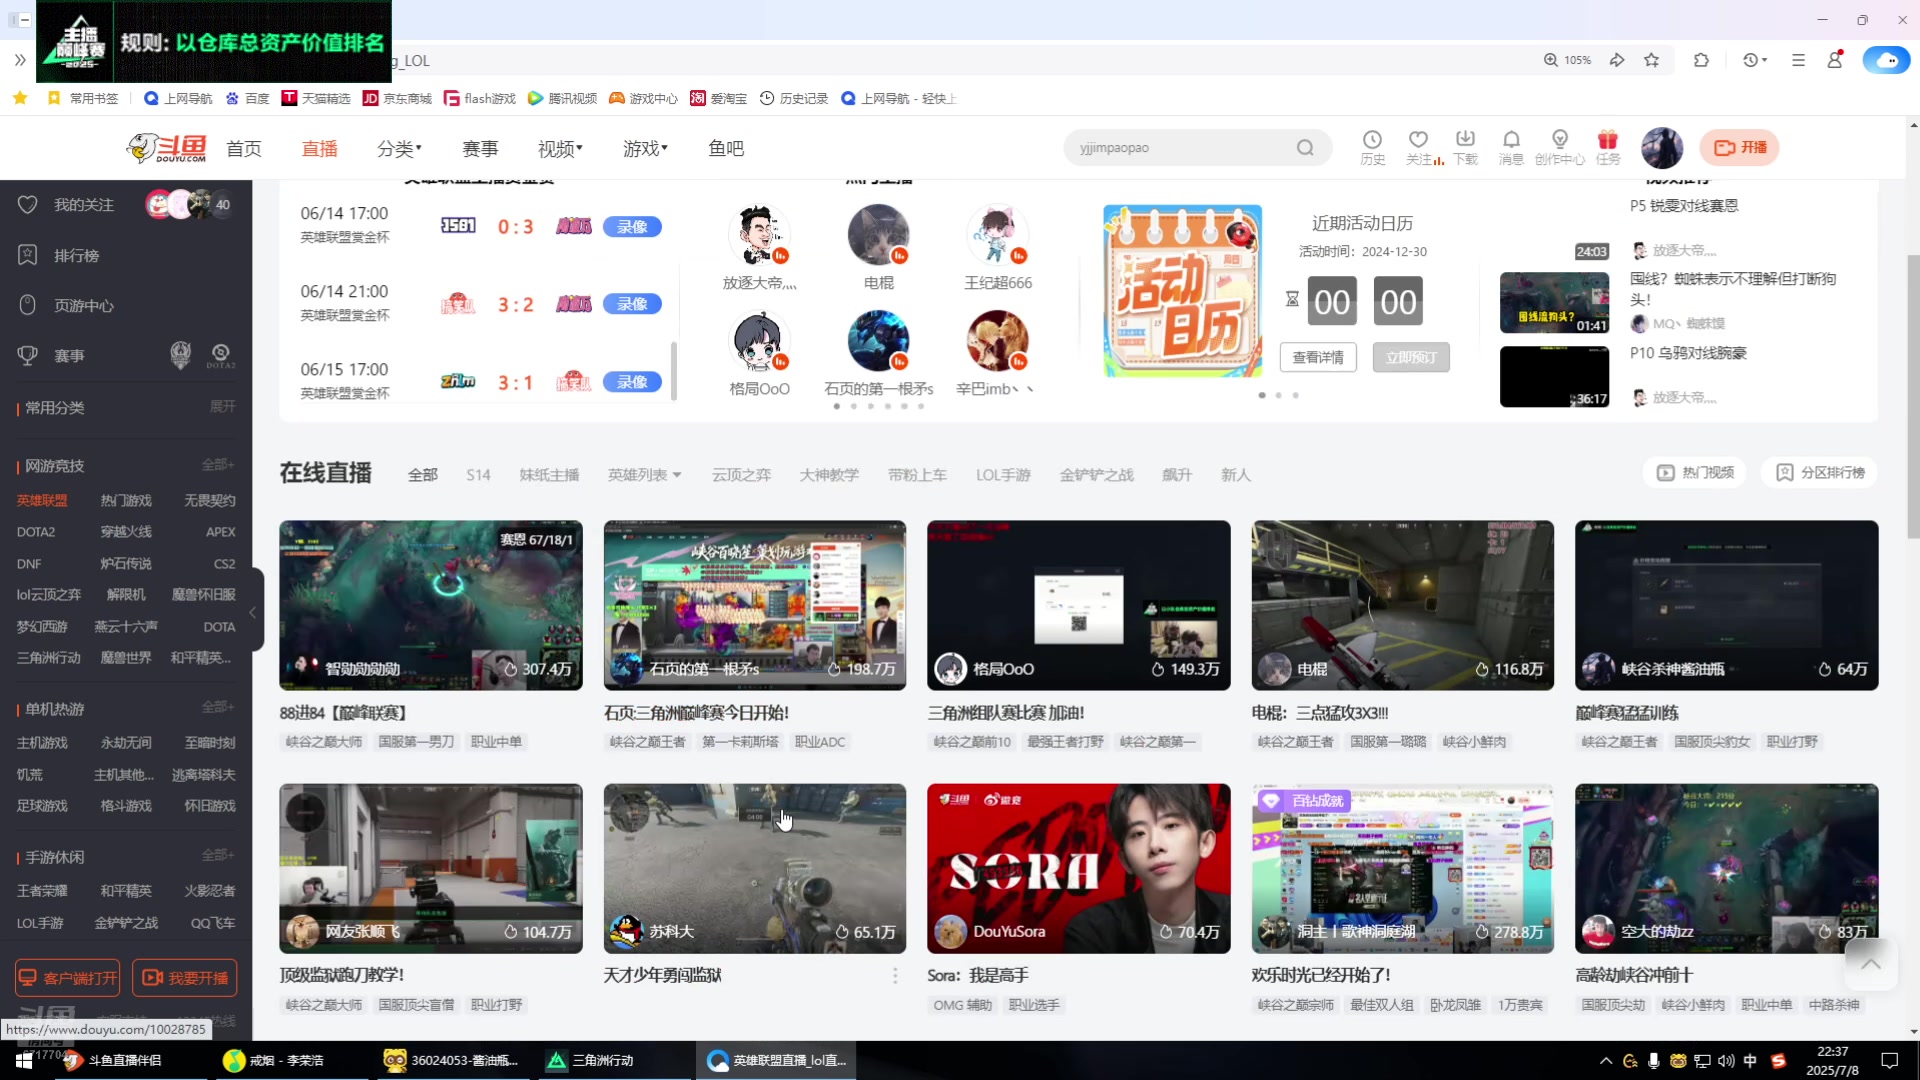This screenshot has width=1920, height=1080.
Task: Click the blue cloud sync icon
Action: [x=1886, y=60]
